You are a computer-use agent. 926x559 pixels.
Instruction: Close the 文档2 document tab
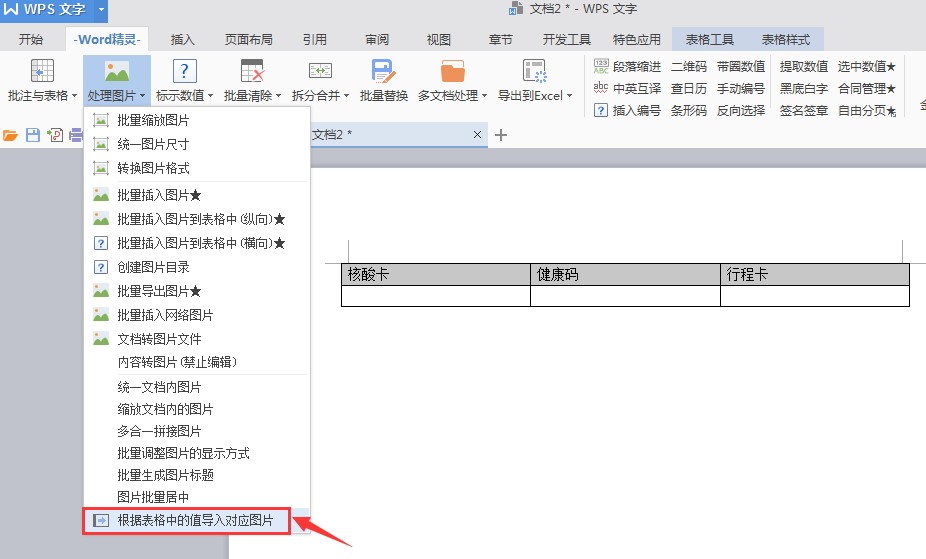click(x=477, y=135)
